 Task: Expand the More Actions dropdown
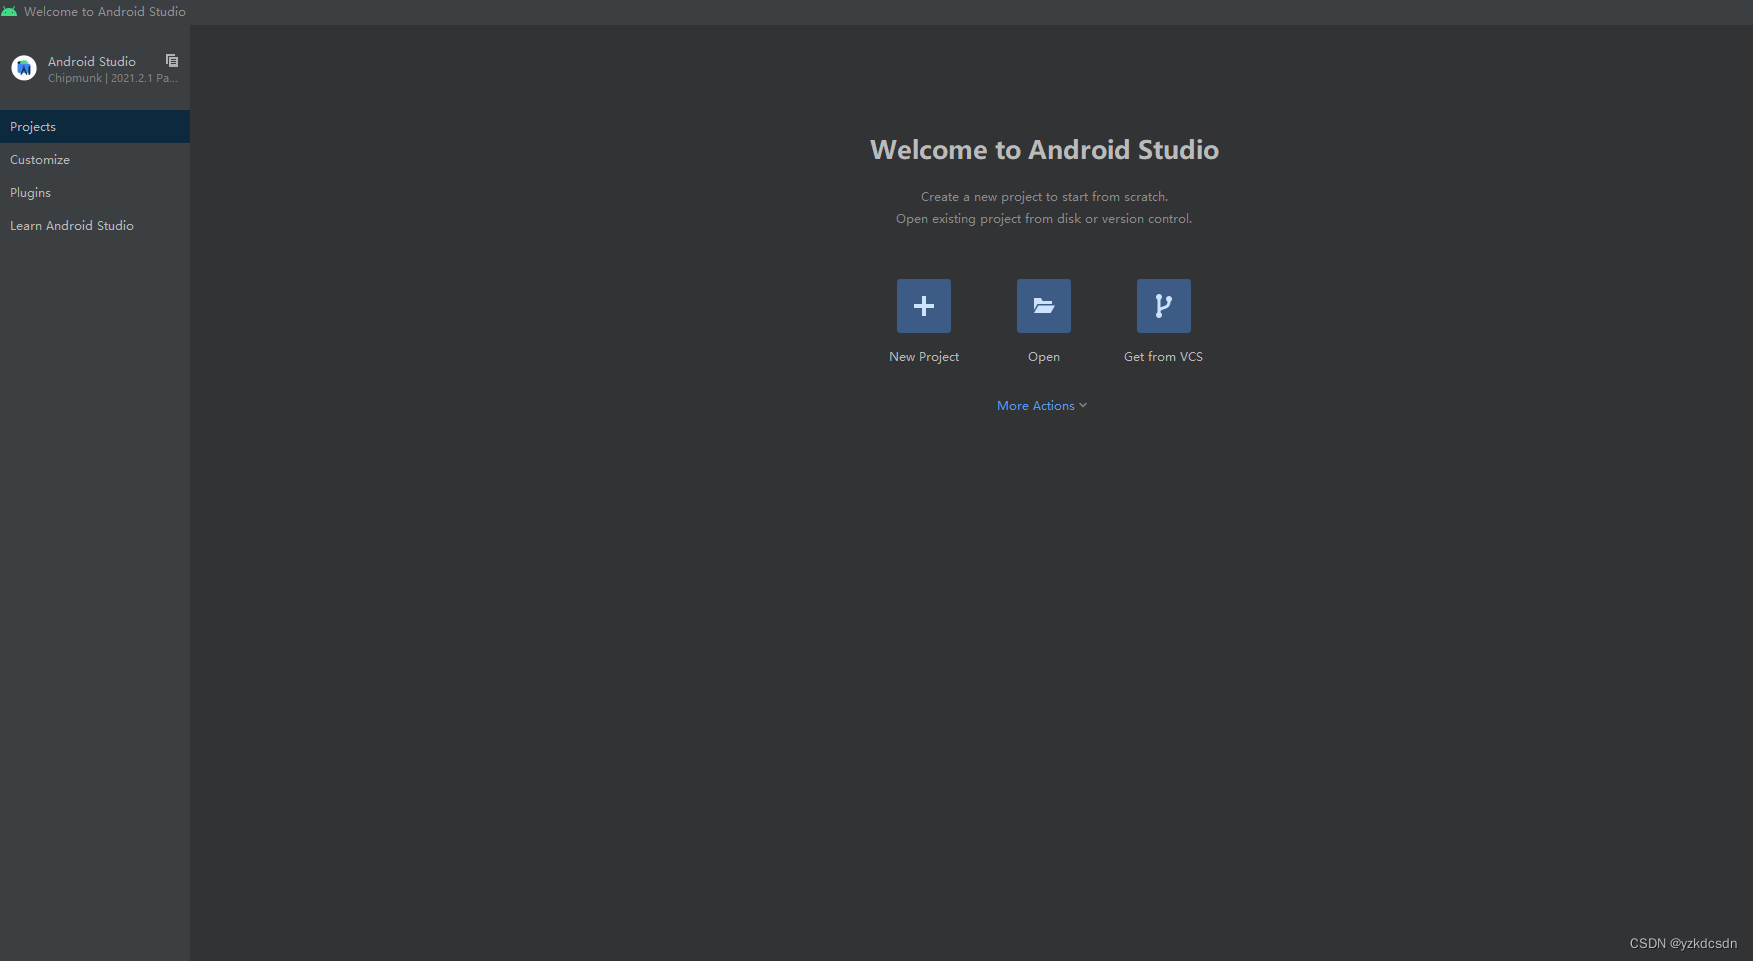(1041, 406)
